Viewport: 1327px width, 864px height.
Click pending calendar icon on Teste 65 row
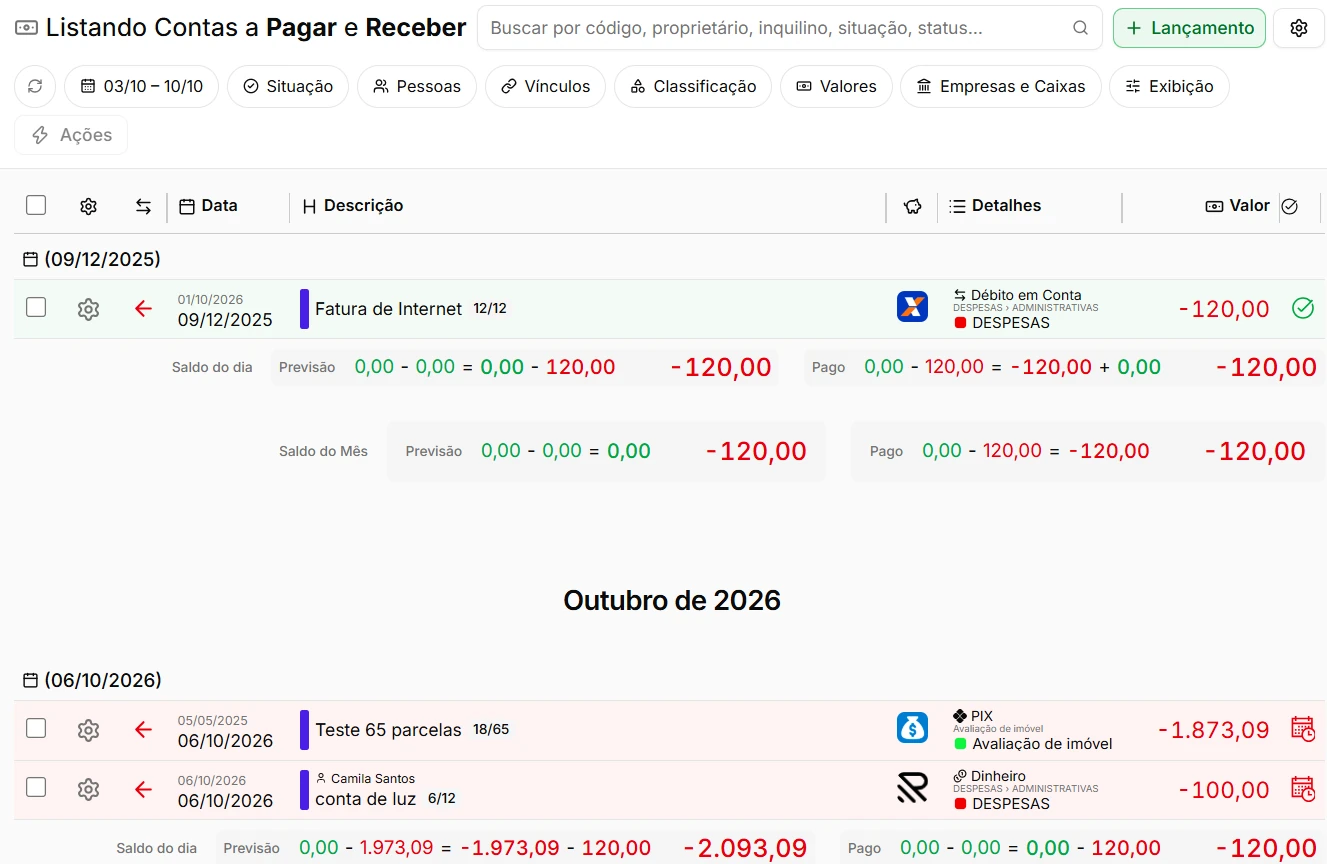coord(1302,729)
